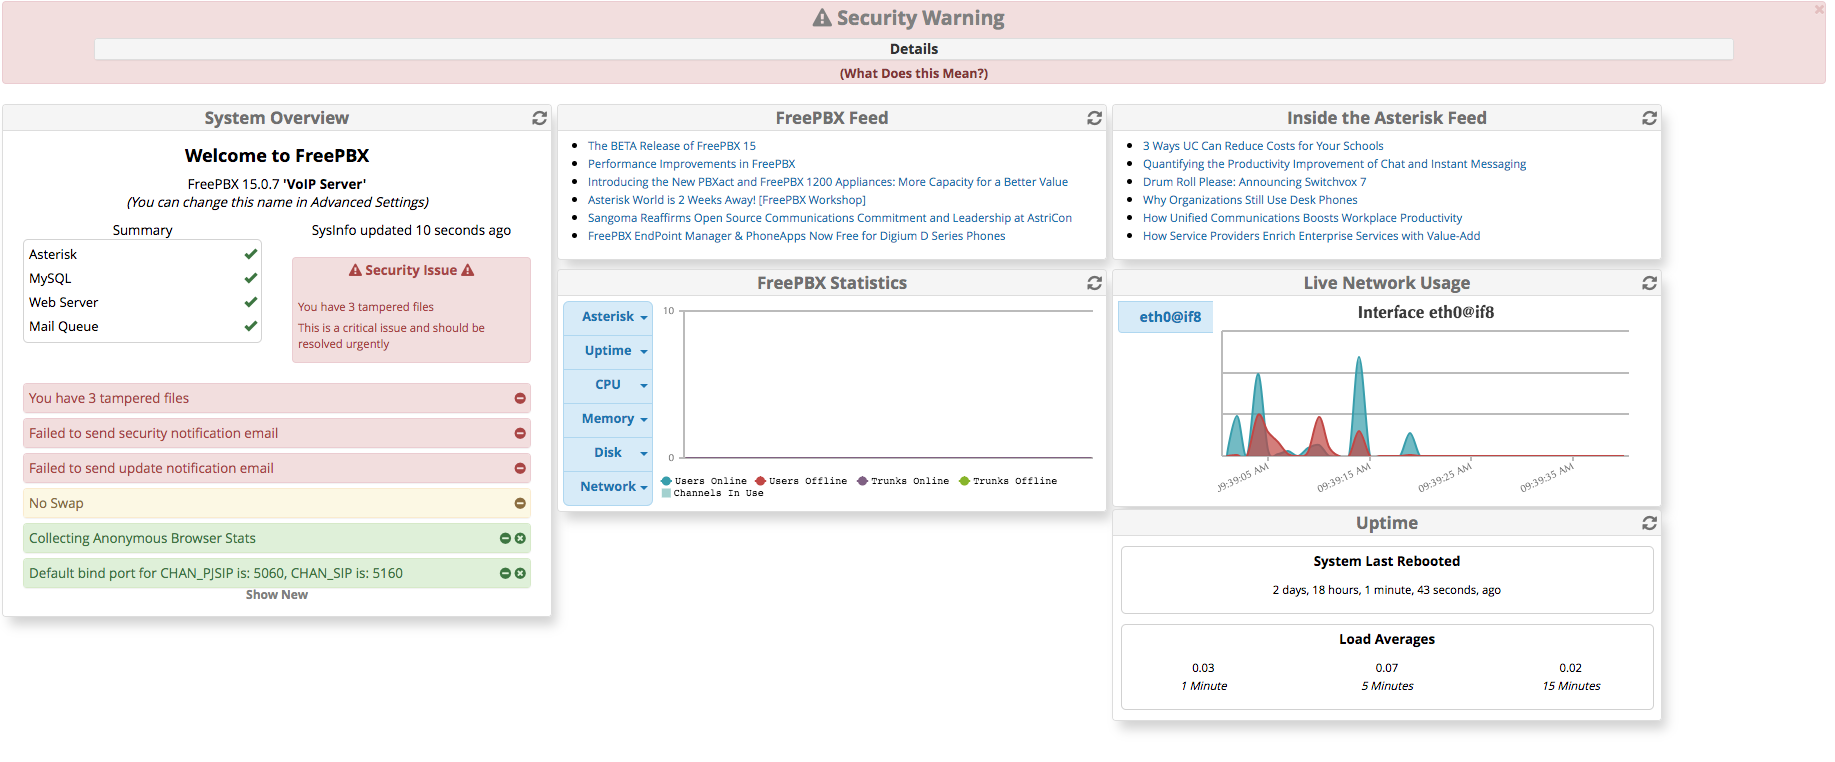Refresh the Live Network Usage panel
The height and width of the screenshot is (762, 1835).
pyautogui.click(x=1649, y=283)
